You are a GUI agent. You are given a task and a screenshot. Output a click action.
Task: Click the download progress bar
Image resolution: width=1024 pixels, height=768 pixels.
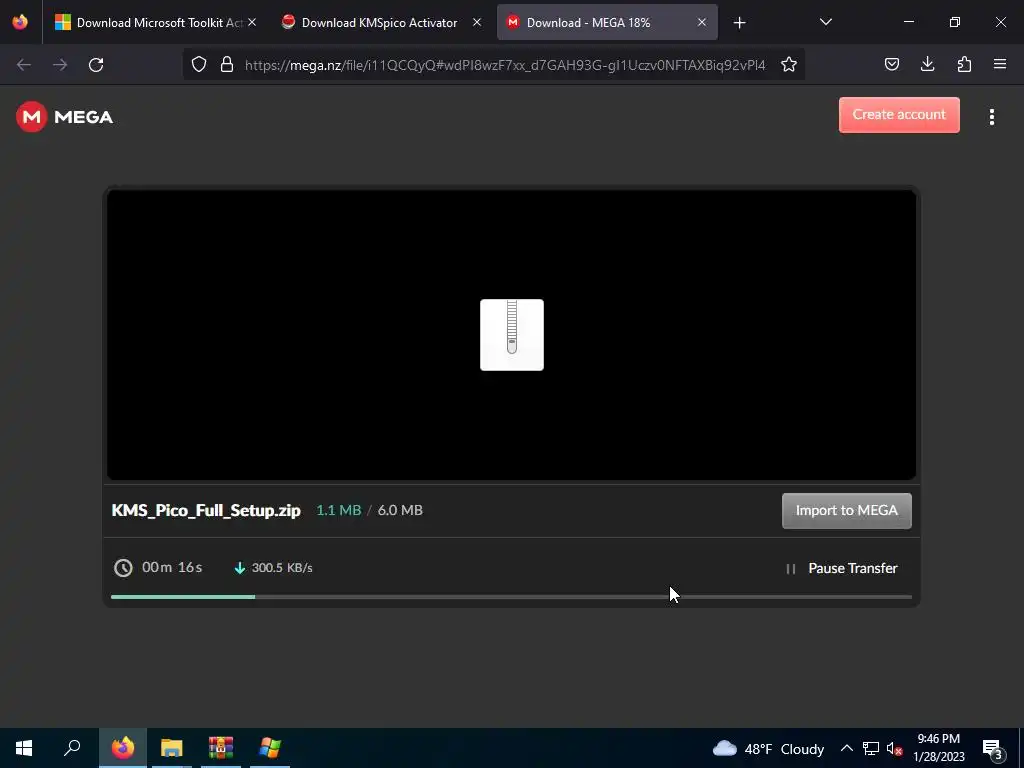(x=511, y=597)
